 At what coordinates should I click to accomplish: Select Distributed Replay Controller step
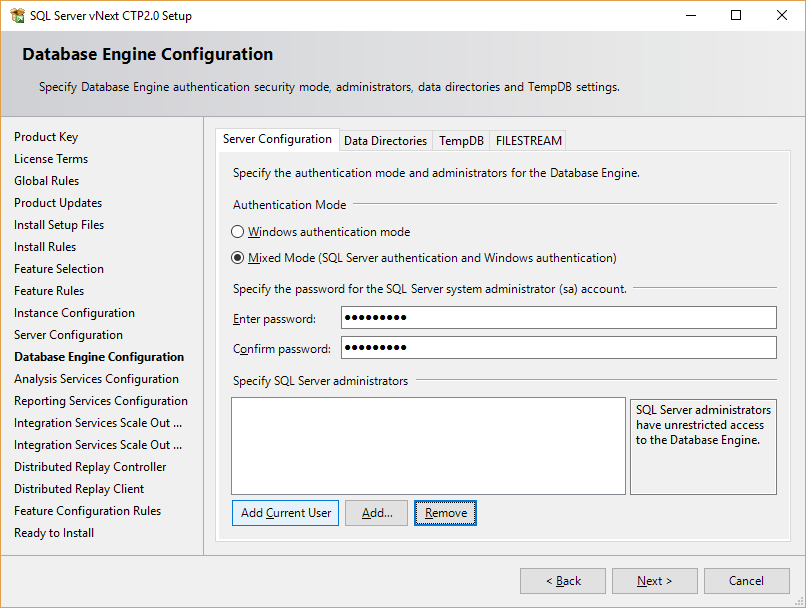tap(90, 467)
